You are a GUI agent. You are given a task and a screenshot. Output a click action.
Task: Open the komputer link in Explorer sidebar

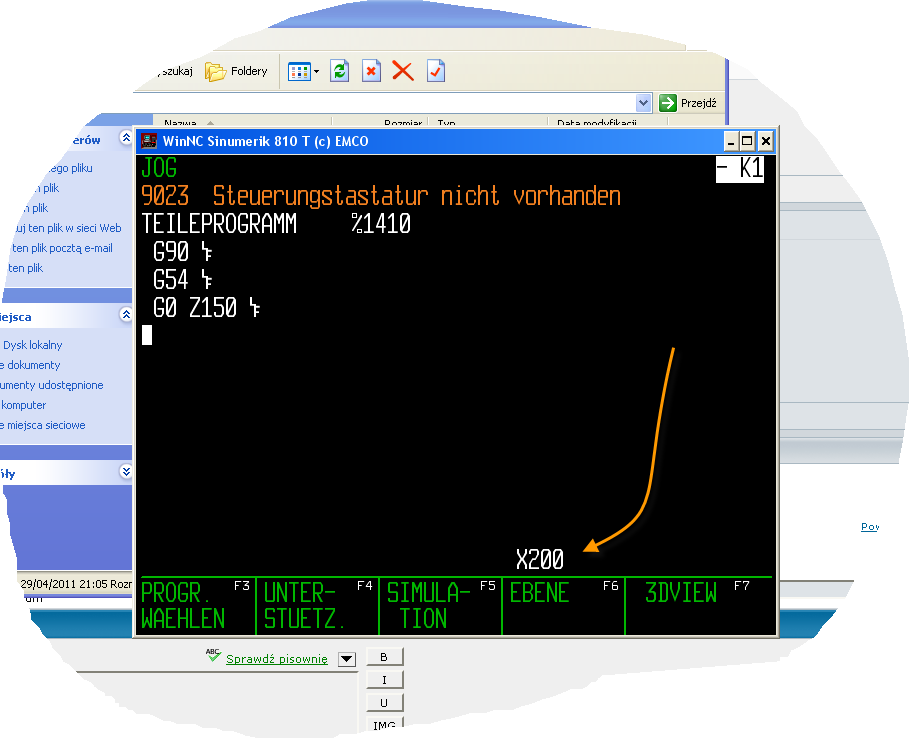[x=23, y=405]
